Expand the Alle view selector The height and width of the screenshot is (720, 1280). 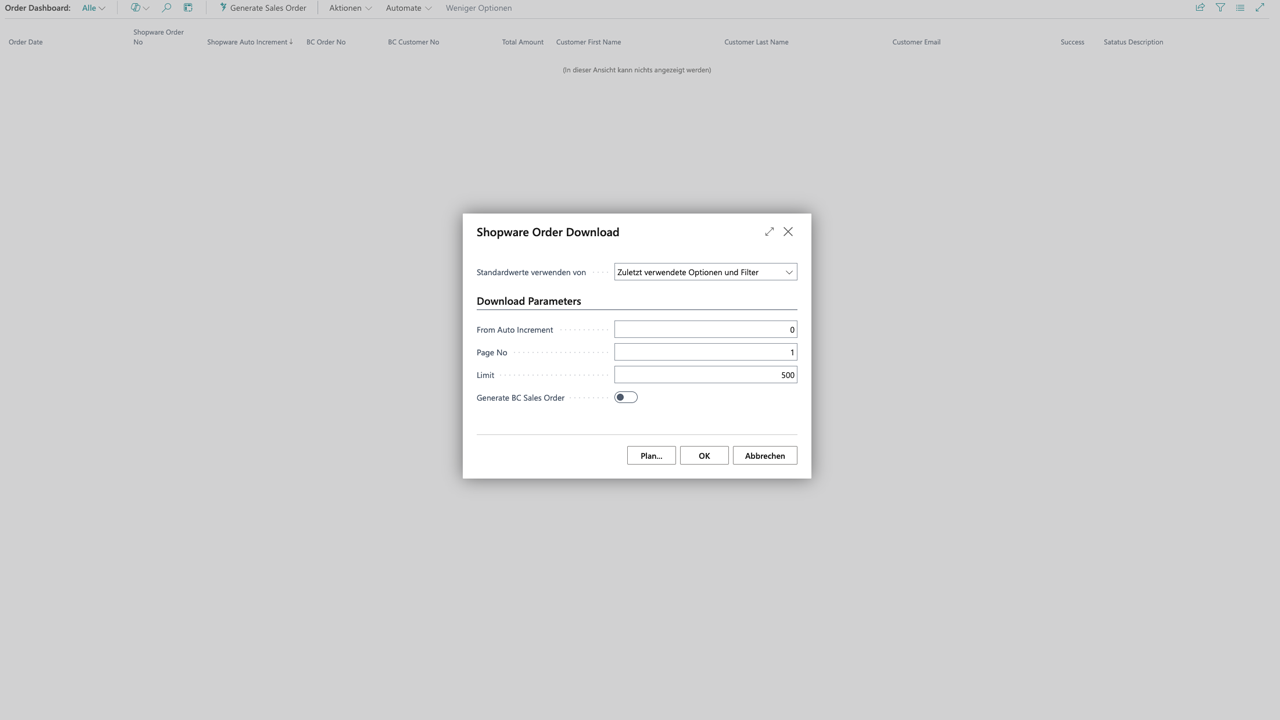(x=92, y=8)
